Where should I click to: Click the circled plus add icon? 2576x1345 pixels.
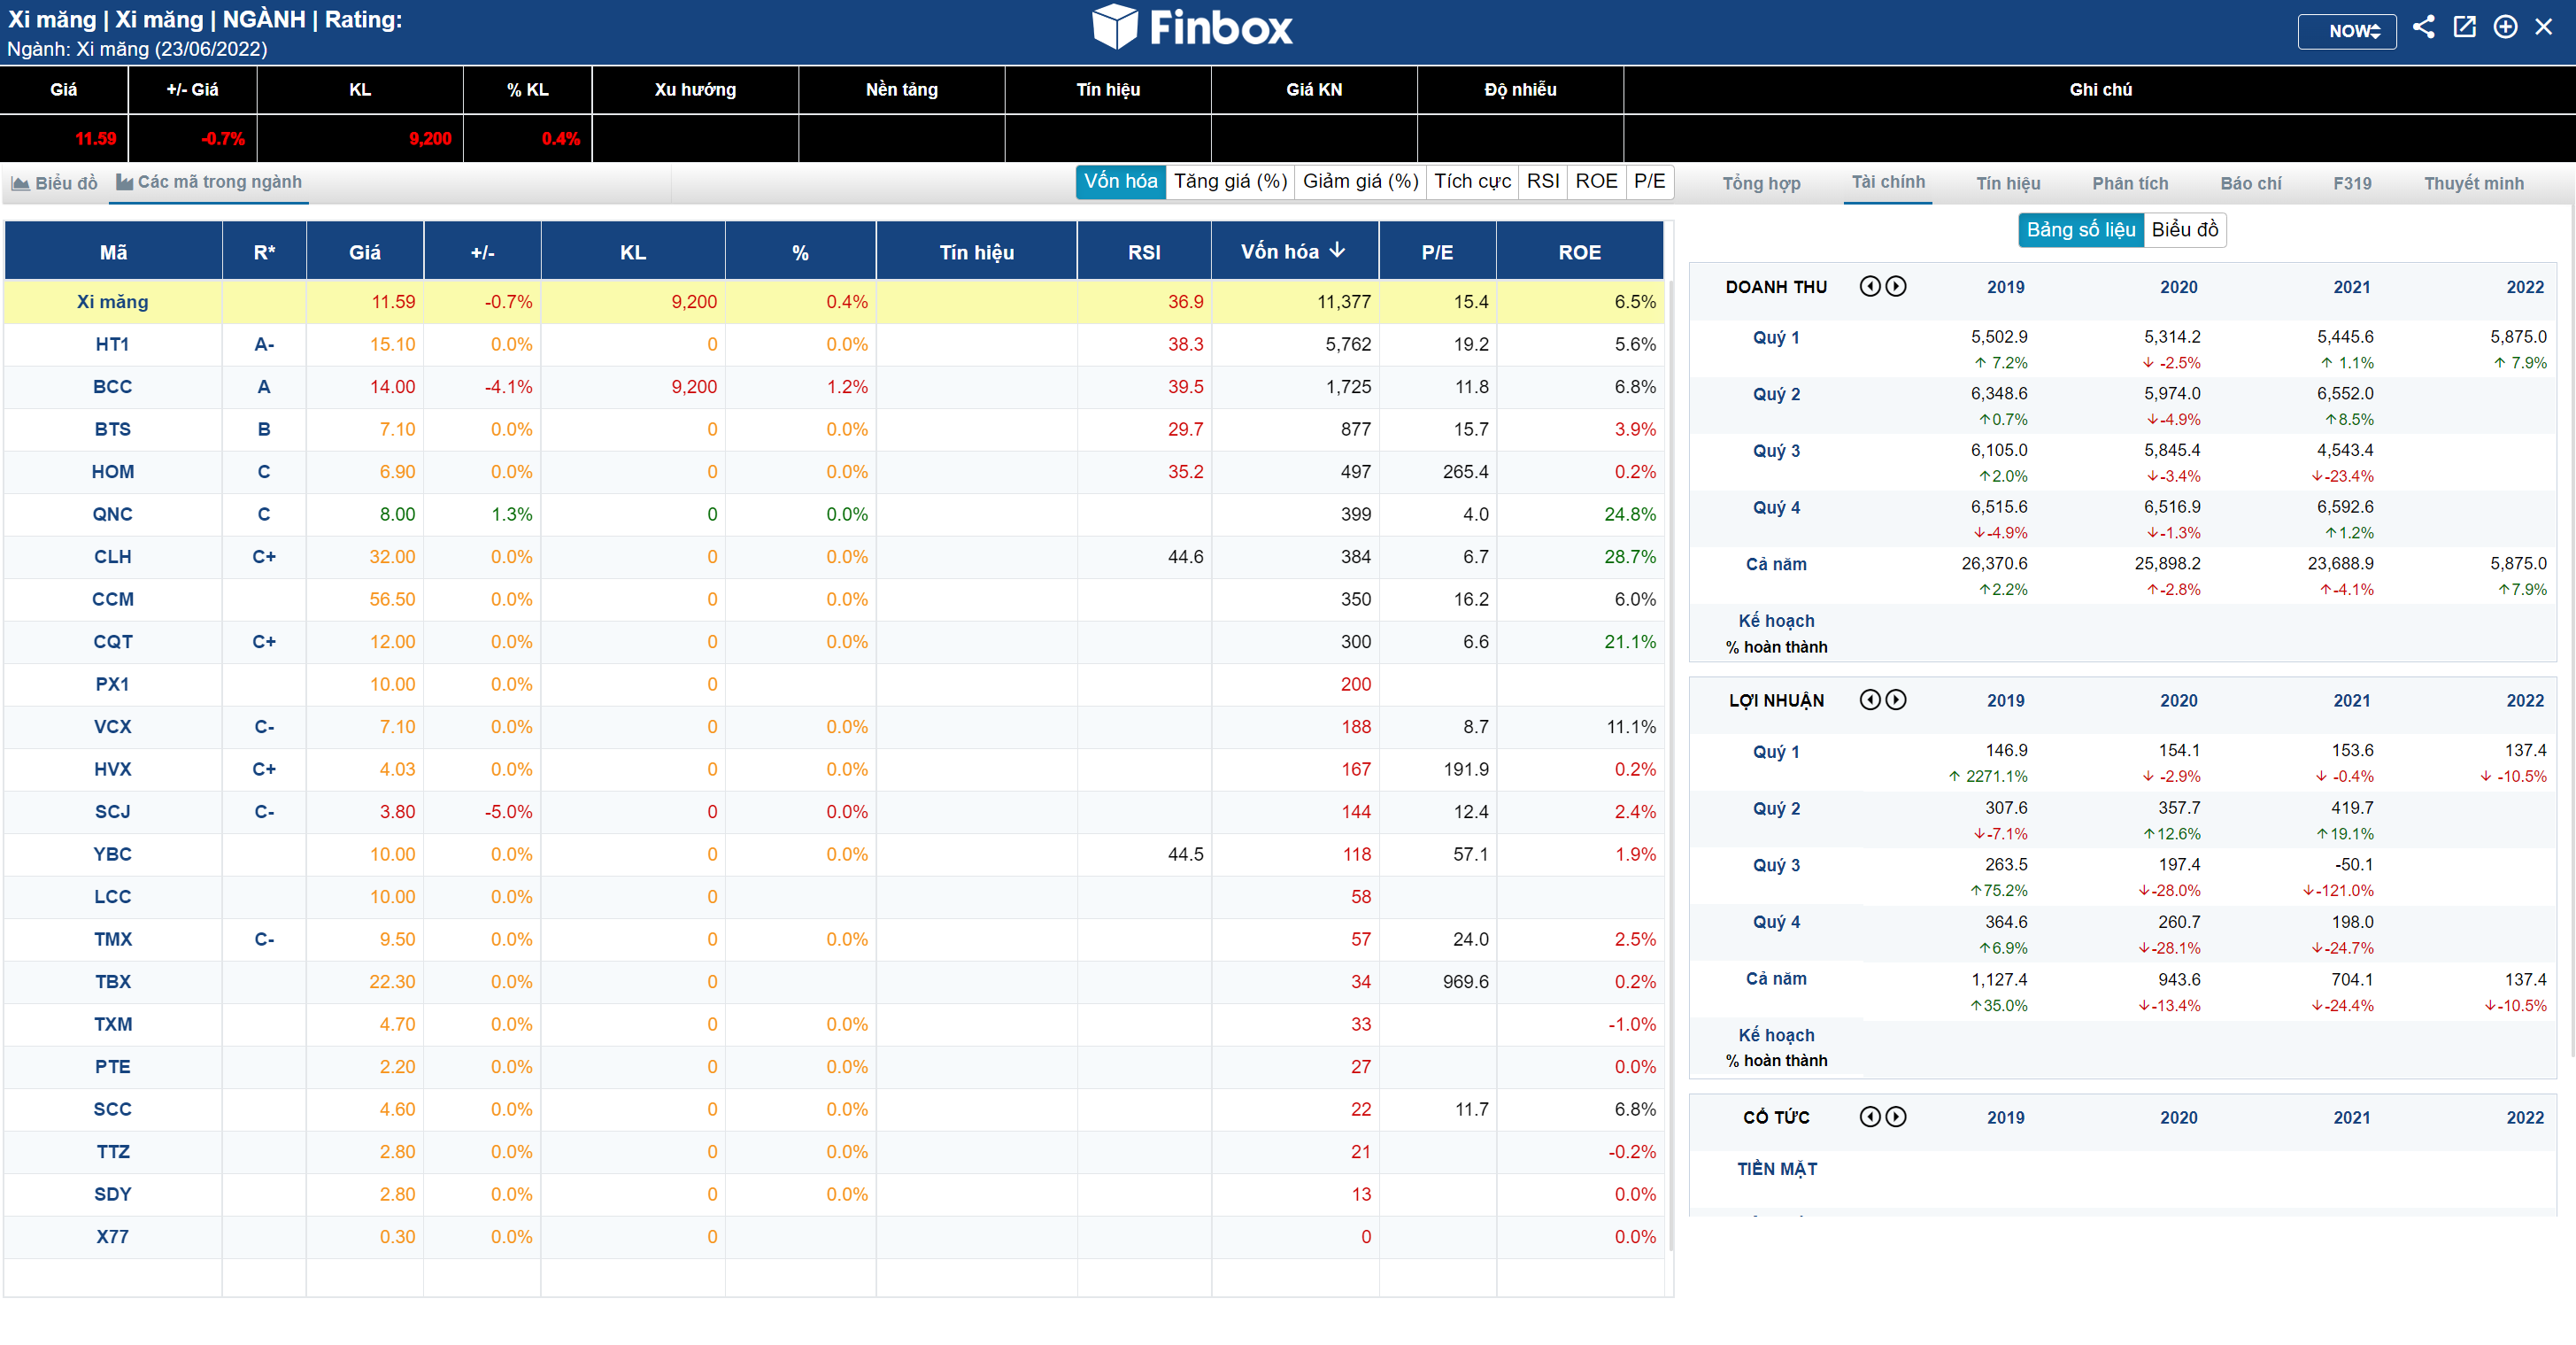pyautogui.click(x=2505, y=27)
